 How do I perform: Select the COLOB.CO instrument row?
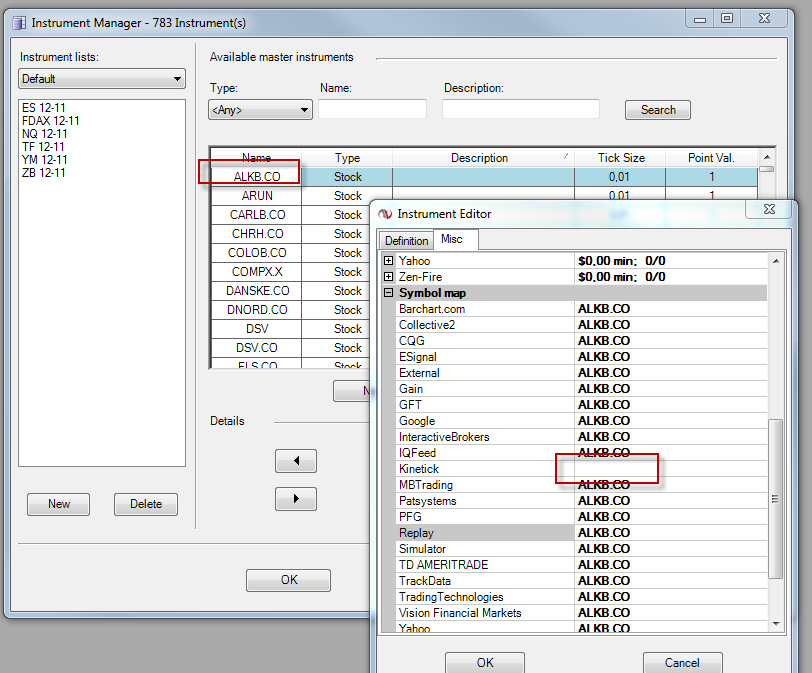tap(291, 253)
